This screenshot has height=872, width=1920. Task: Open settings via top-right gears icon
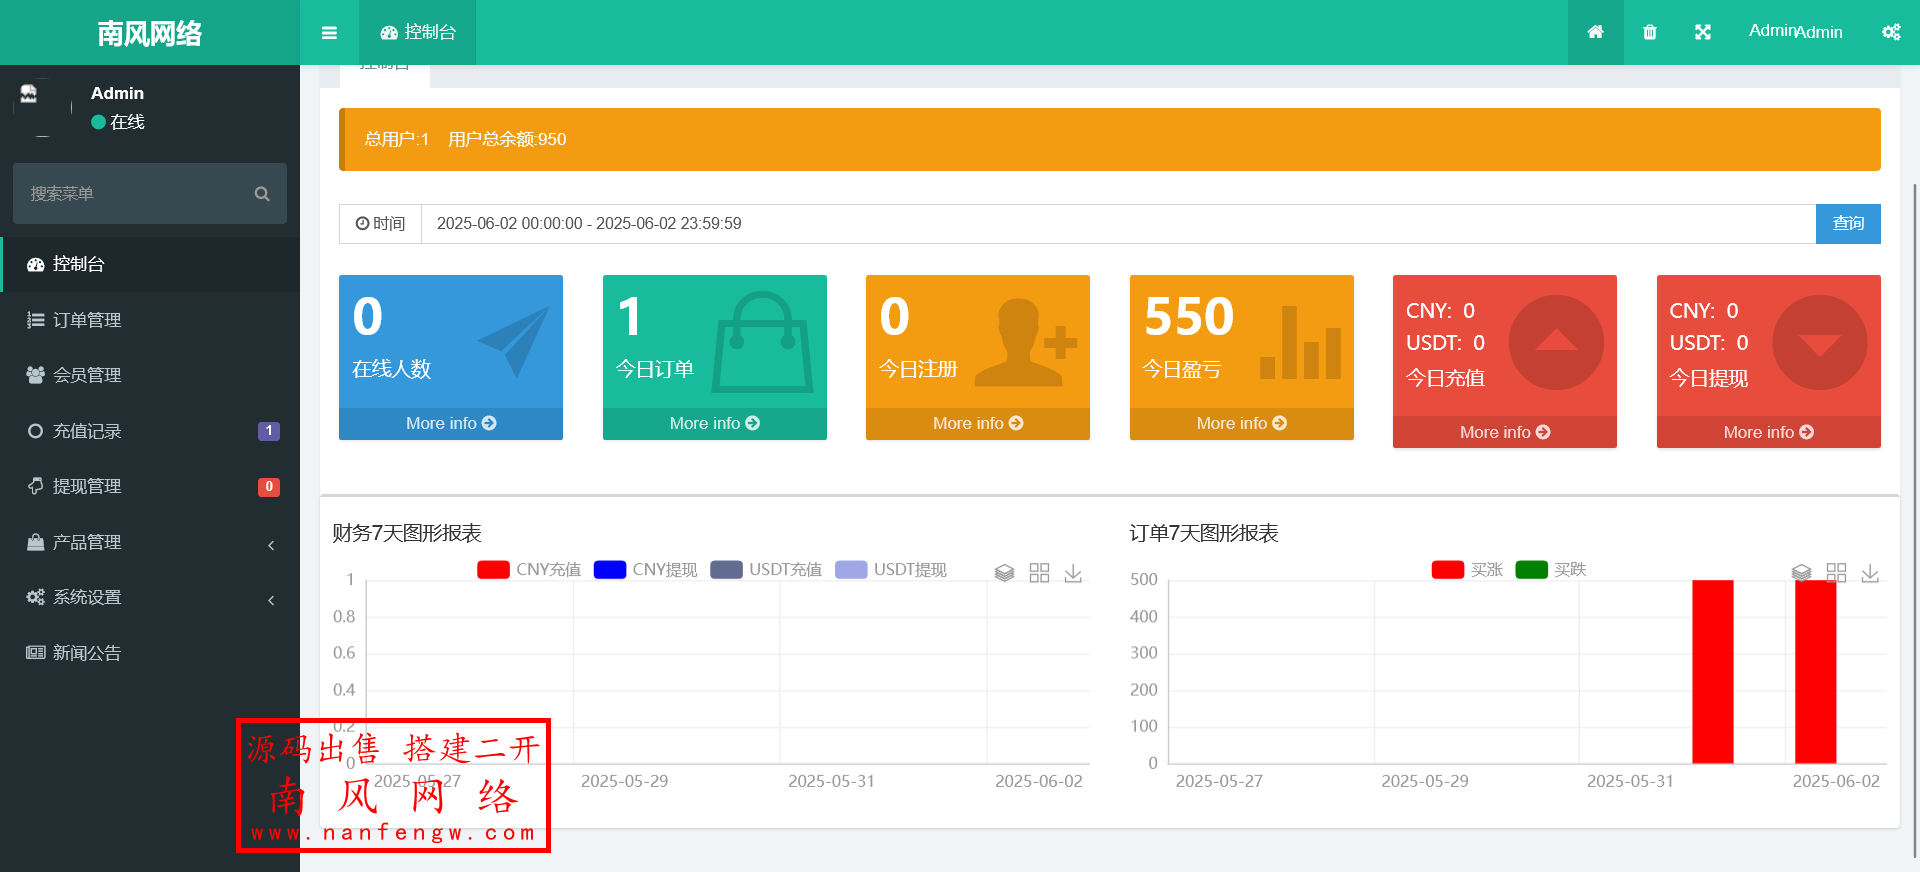click(1891, 32)
